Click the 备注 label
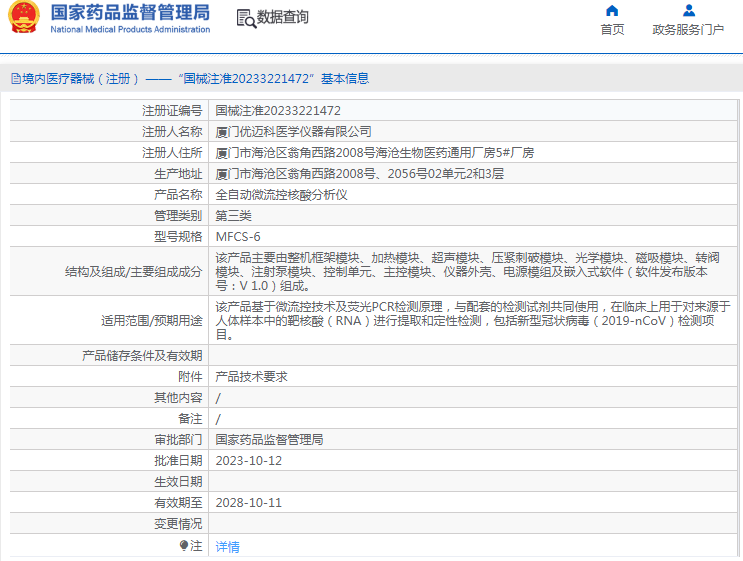This screenshot has height=561, width=743. coord(190,419)
